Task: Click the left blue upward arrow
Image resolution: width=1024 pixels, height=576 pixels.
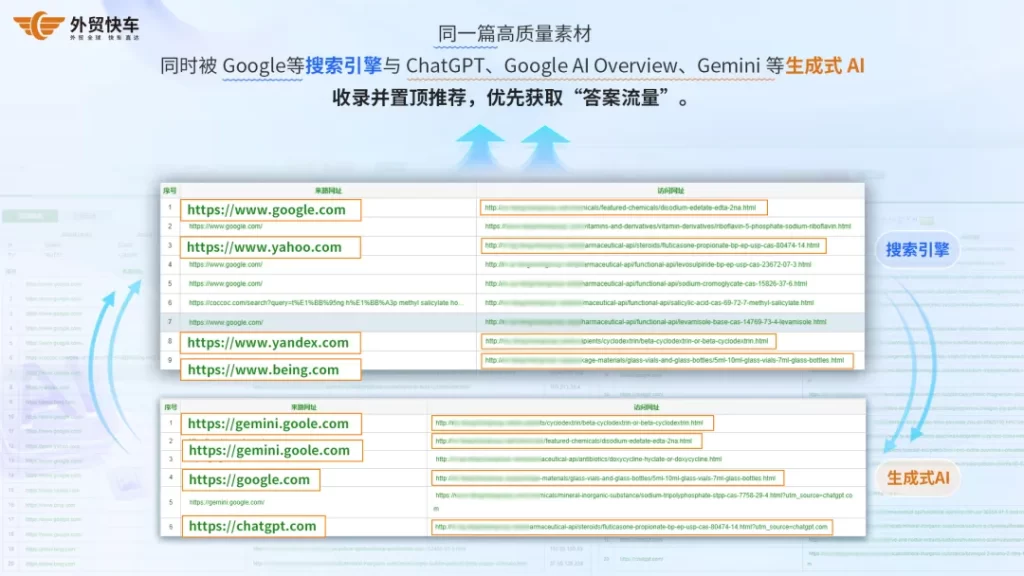Action: pos(483,144)
